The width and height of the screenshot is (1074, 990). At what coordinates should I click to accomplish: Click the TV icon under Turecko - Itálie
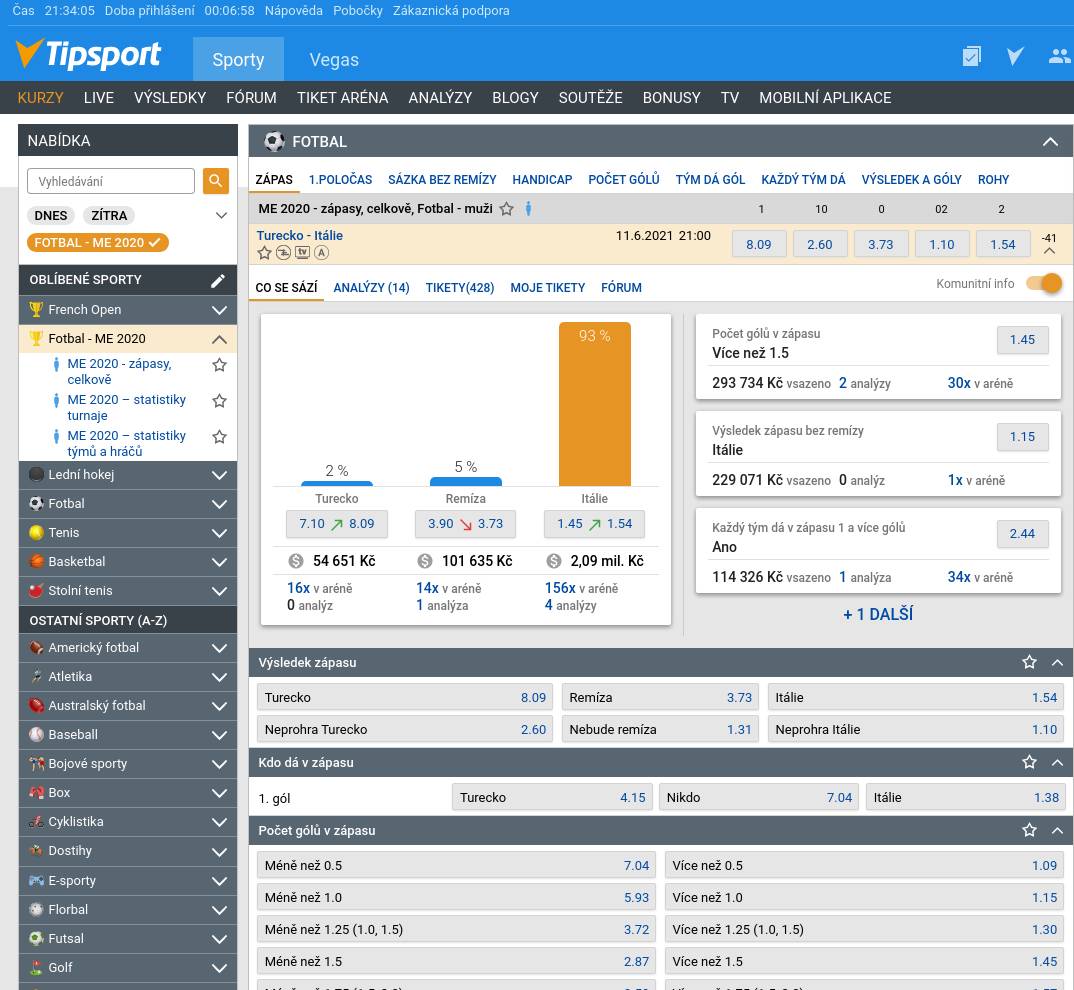point(302,252)
